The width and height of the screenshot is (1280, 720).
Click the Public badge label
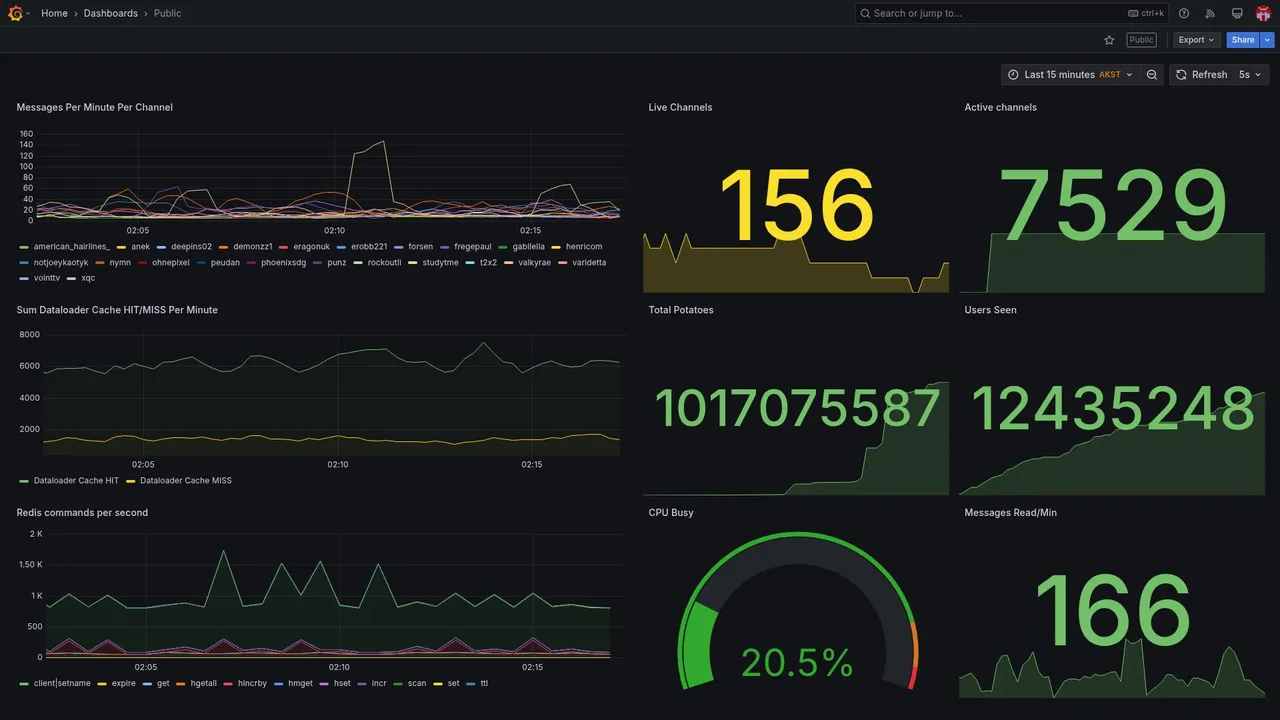click(1141, 40)
